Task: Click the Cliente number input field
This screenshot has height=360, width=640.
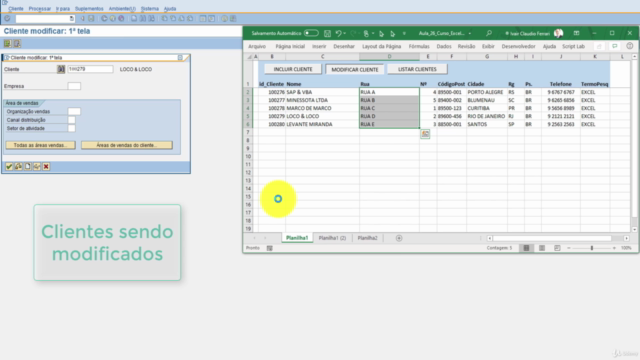Action: (x=90, y=69)
